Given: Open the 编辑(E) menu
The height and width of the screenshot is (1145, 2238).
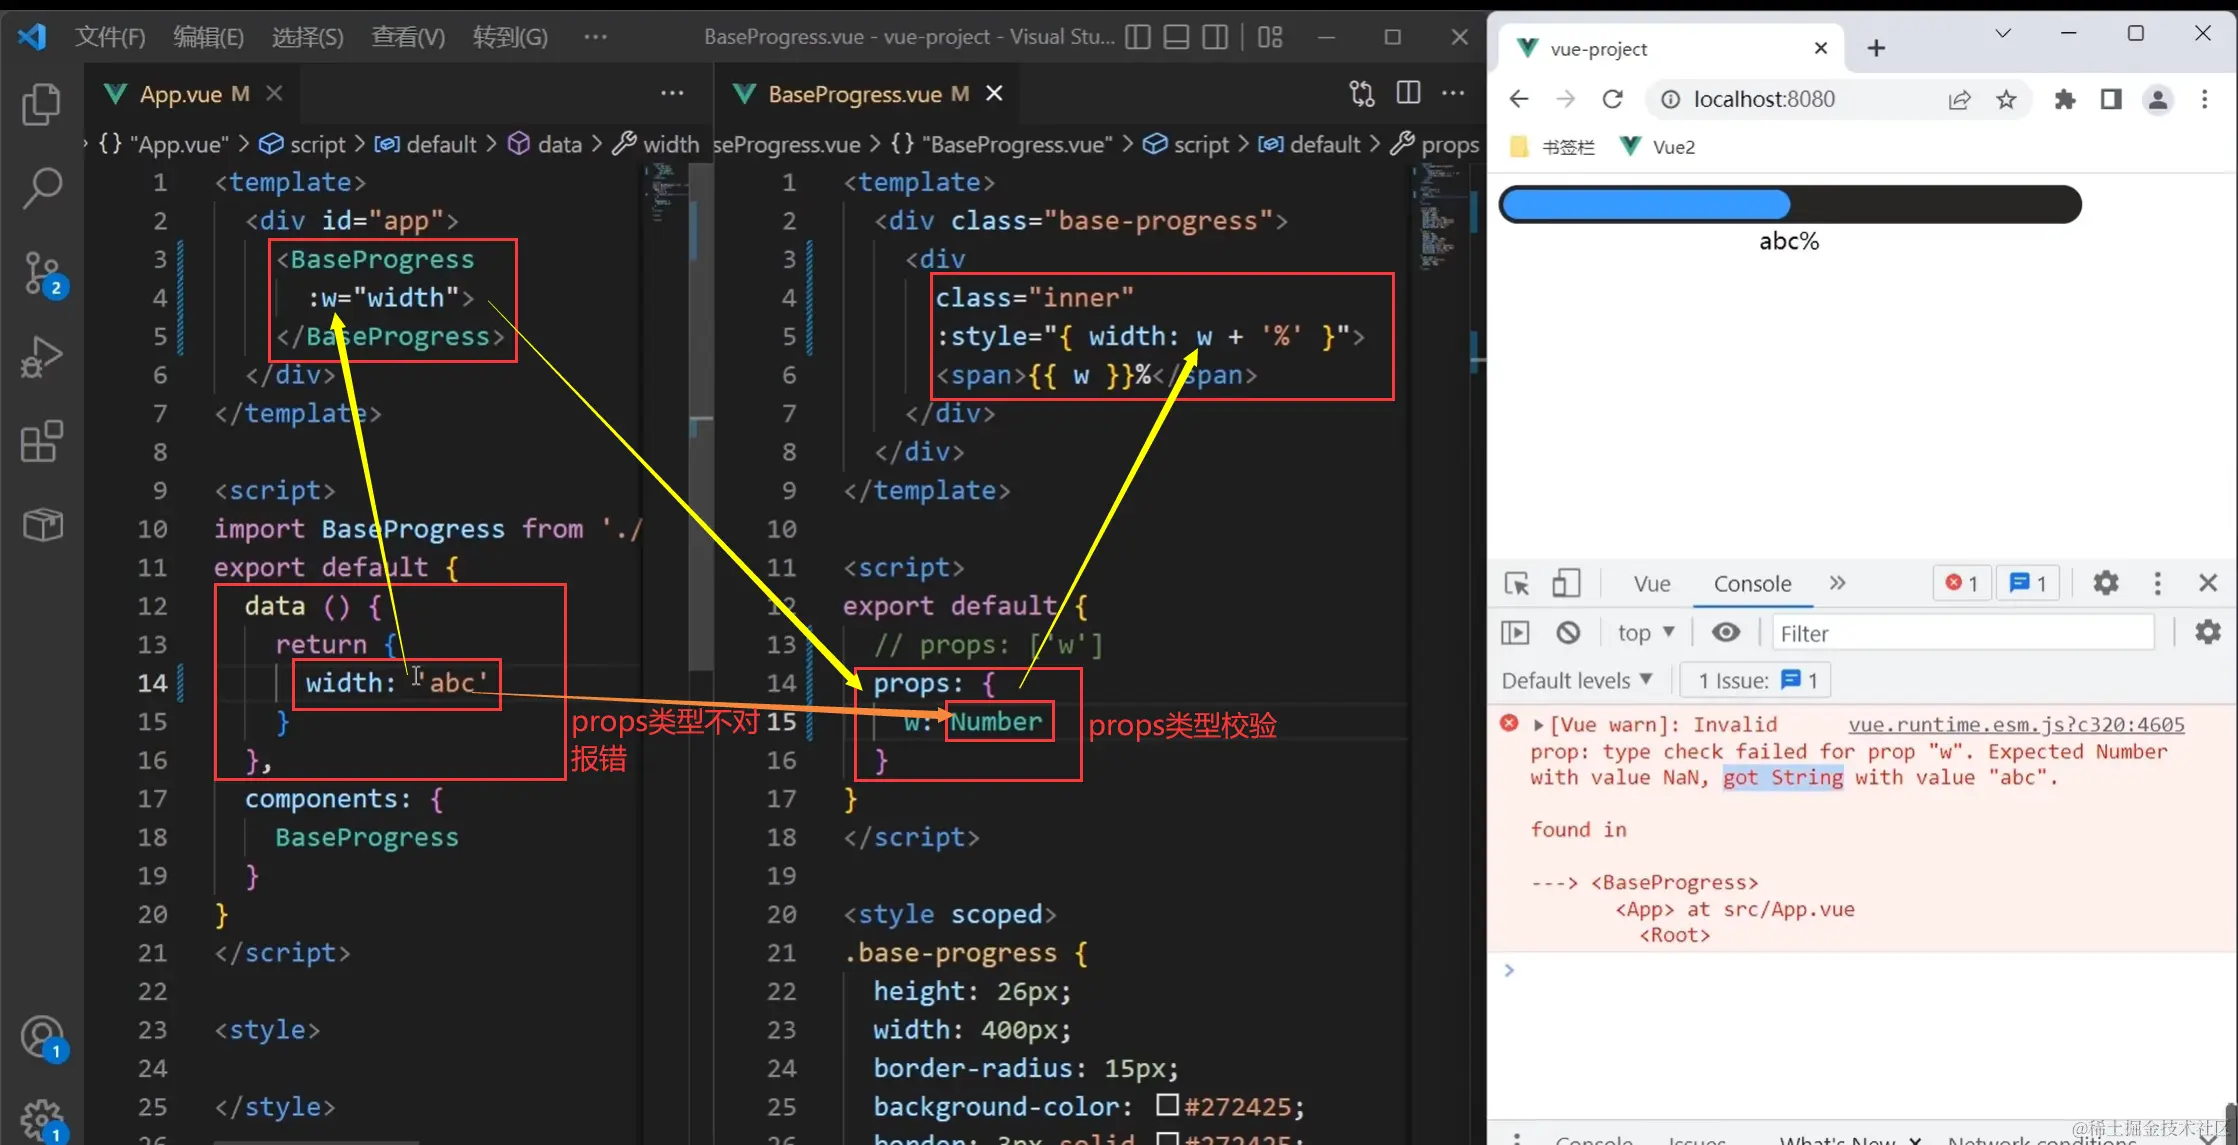Looking at the screenshot, I should [208, 37].
